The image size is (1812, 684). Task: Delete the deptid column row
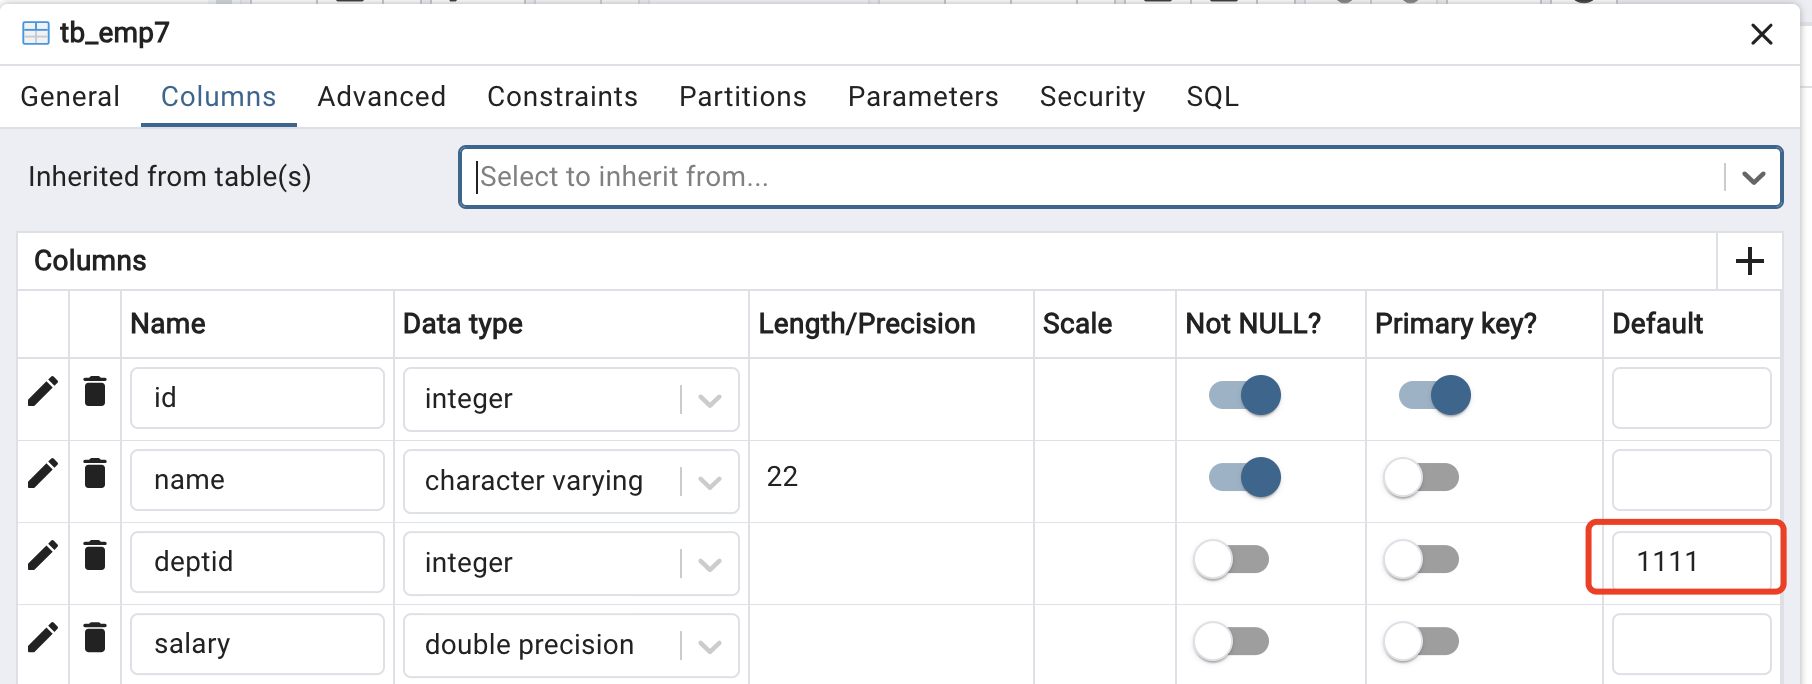(x=95, y=555)
